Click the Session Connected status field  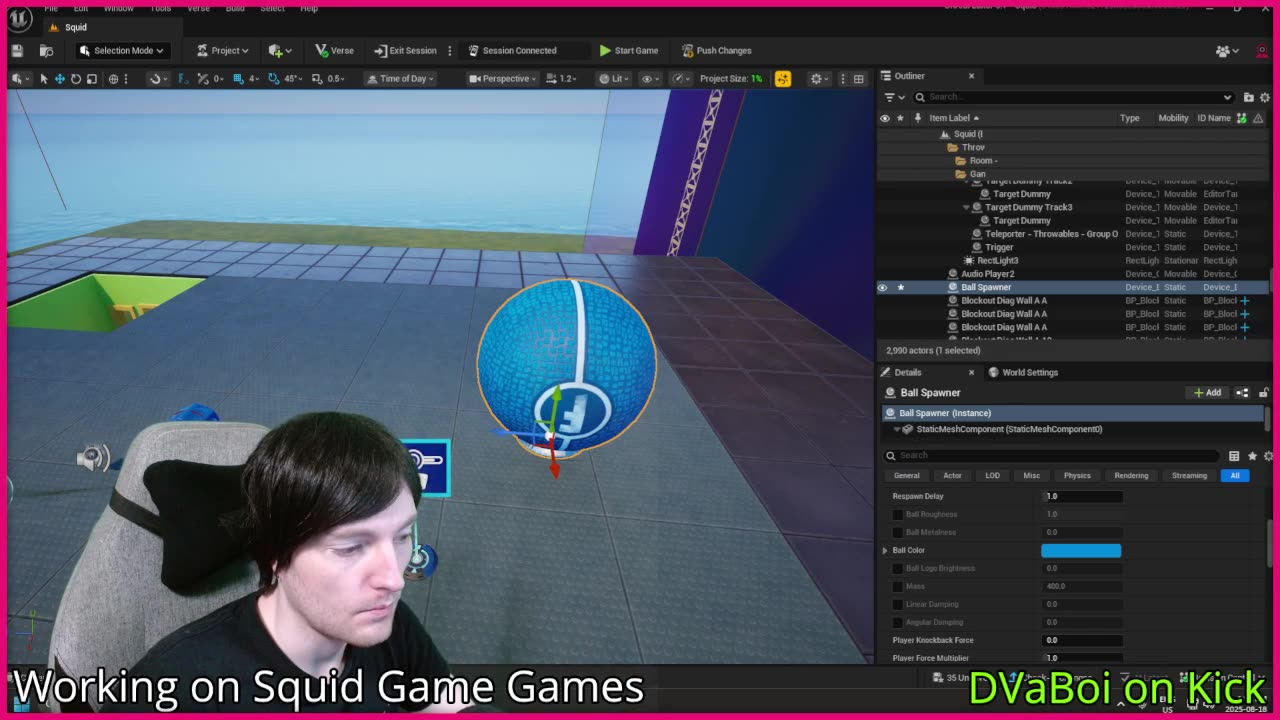click(x=525, y=50)
